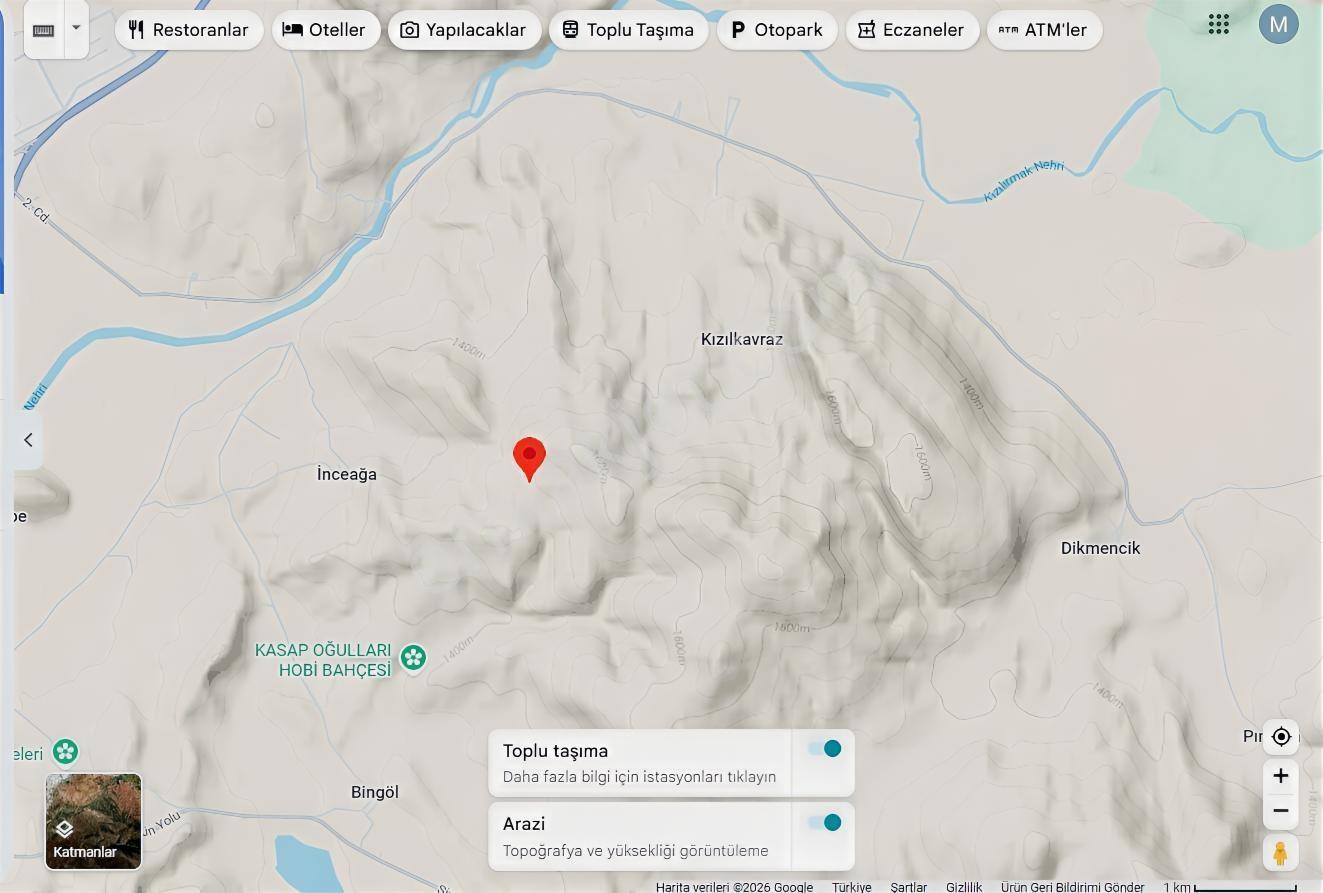Click the Kızılkavraz place label

coord(742,340)
